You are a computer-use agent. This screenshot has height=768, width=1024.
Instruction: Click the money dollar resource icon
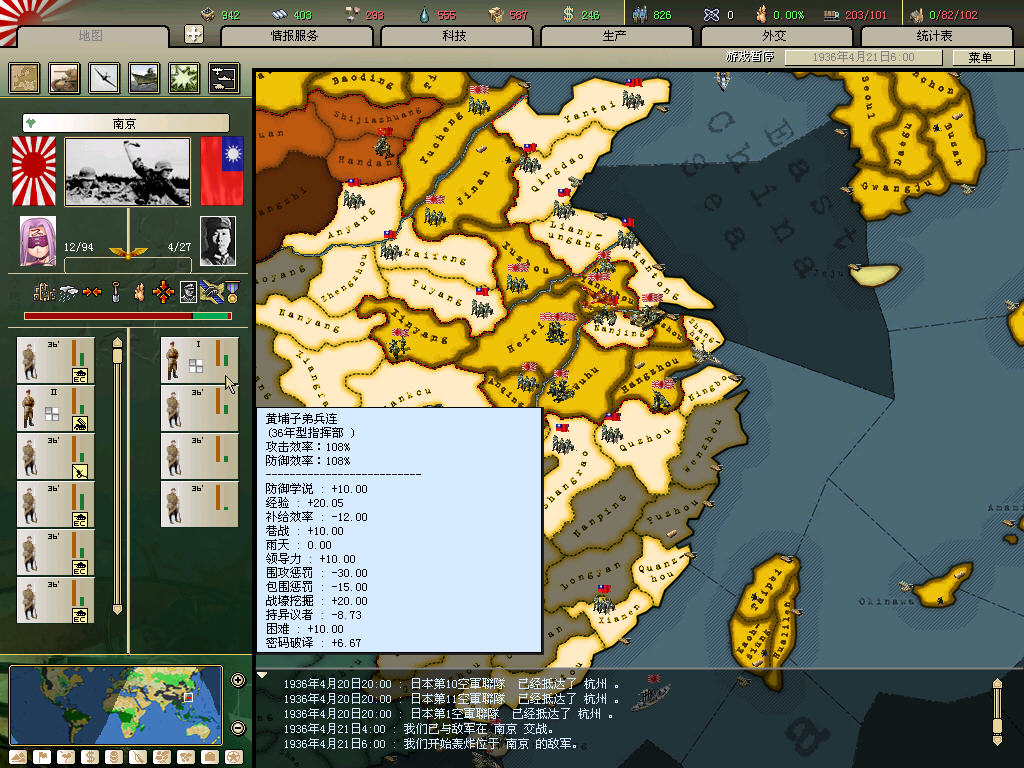(569, 14)
